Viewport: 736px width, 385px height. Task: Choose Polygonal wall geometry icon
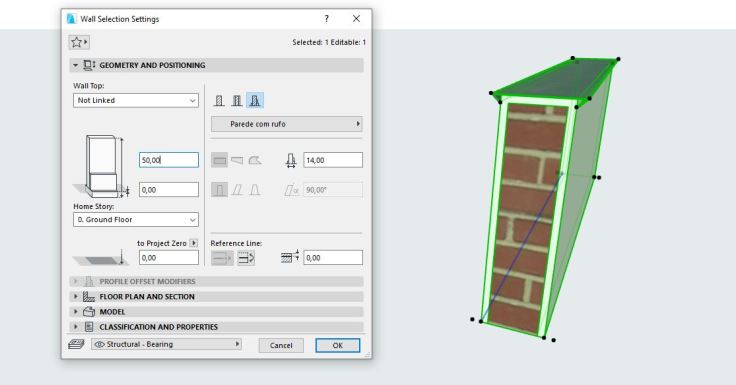coord(255,160)
